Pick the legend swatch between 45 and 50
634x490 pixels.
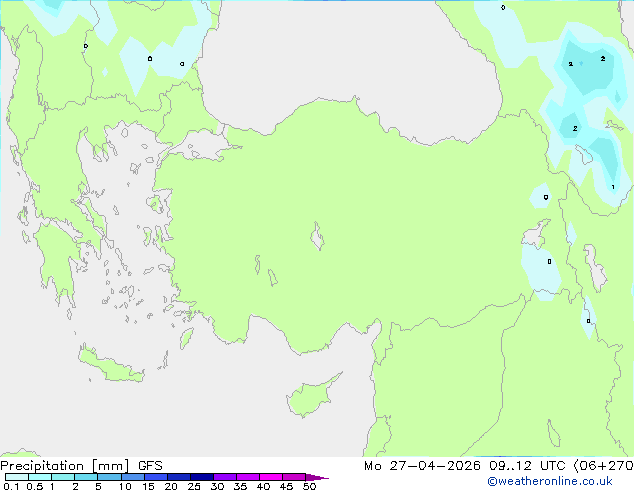click(294, 477)
